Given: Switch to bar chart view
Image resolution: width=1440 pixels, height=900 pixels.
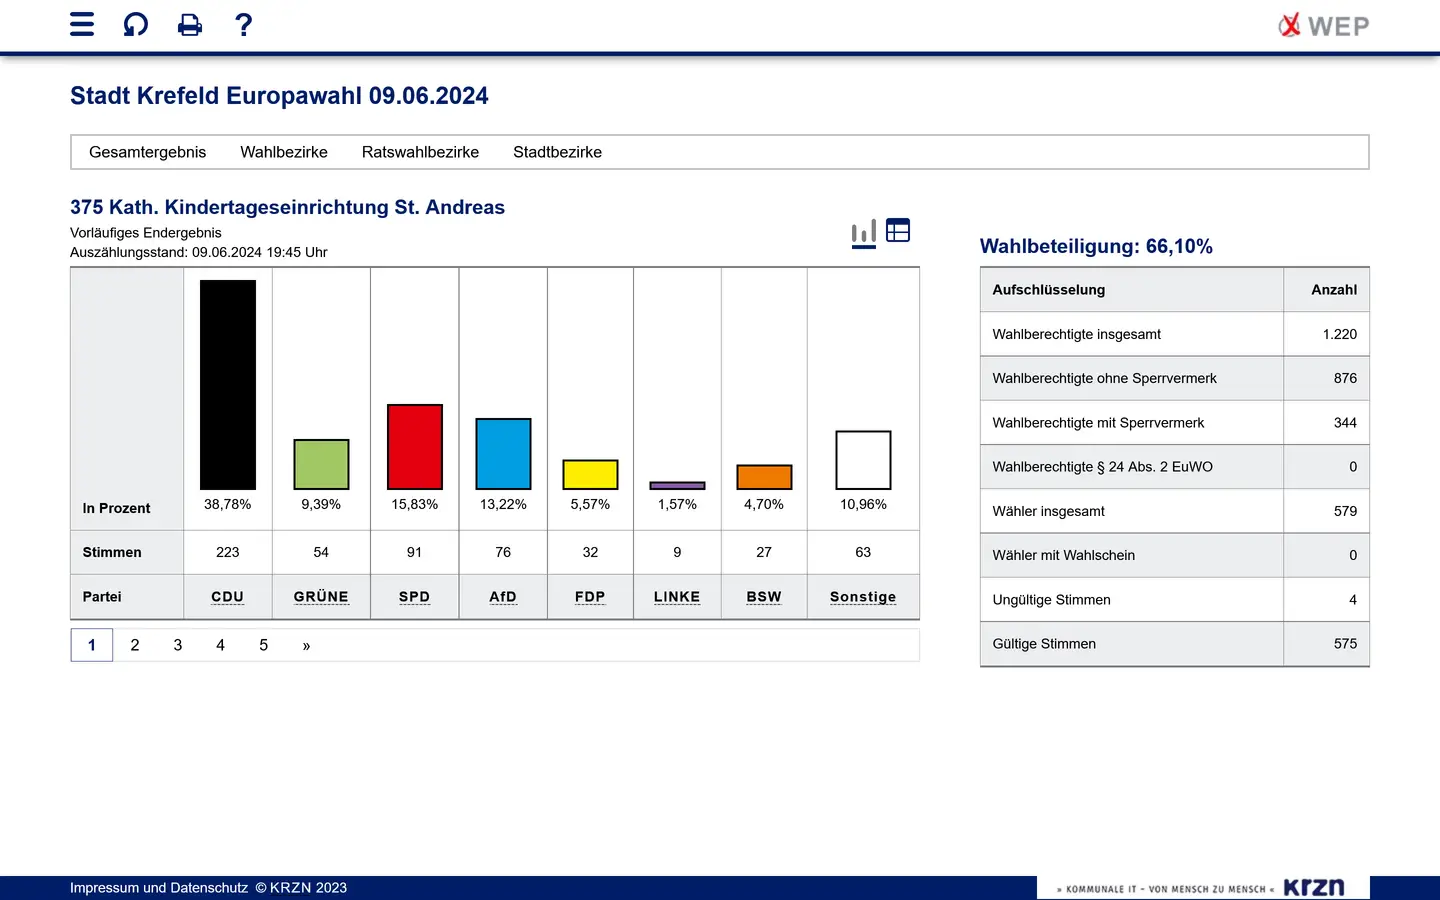Looking at the screenshot, I should [x=864, y=233].
